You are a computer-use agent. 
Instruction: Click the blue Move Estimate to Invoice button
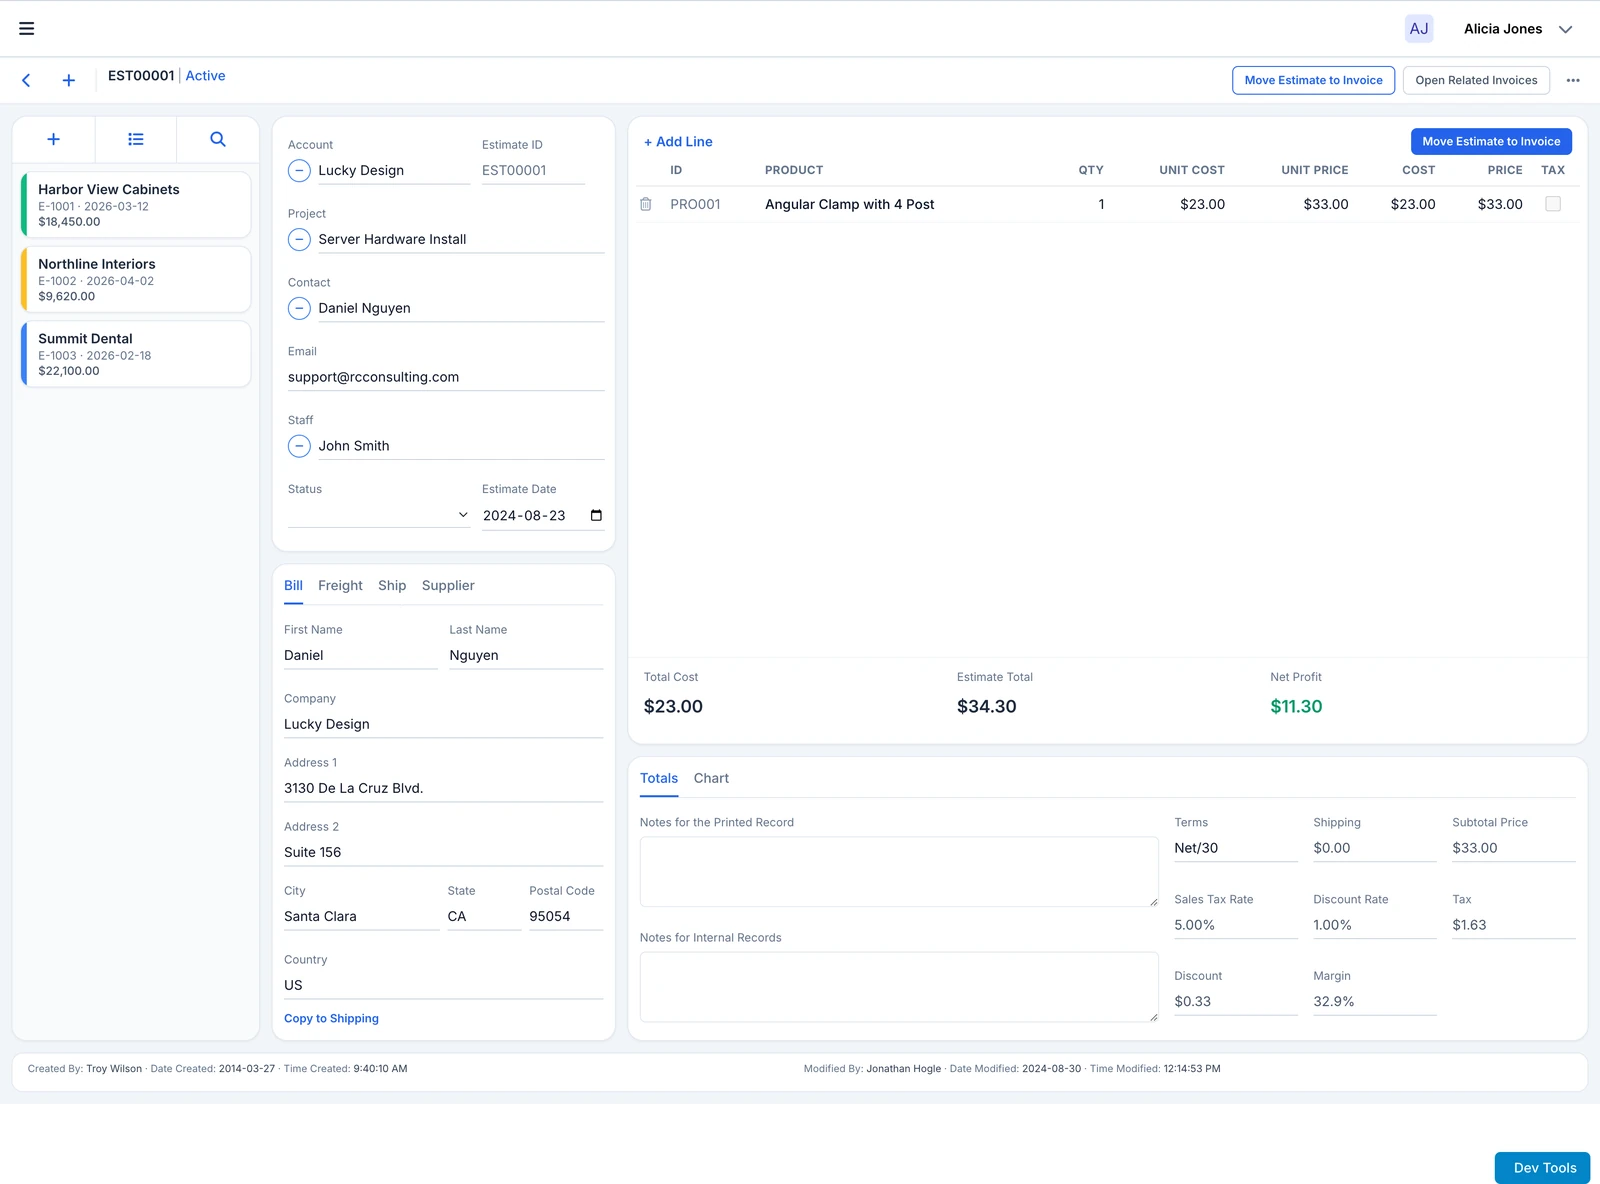point(1491,142)
